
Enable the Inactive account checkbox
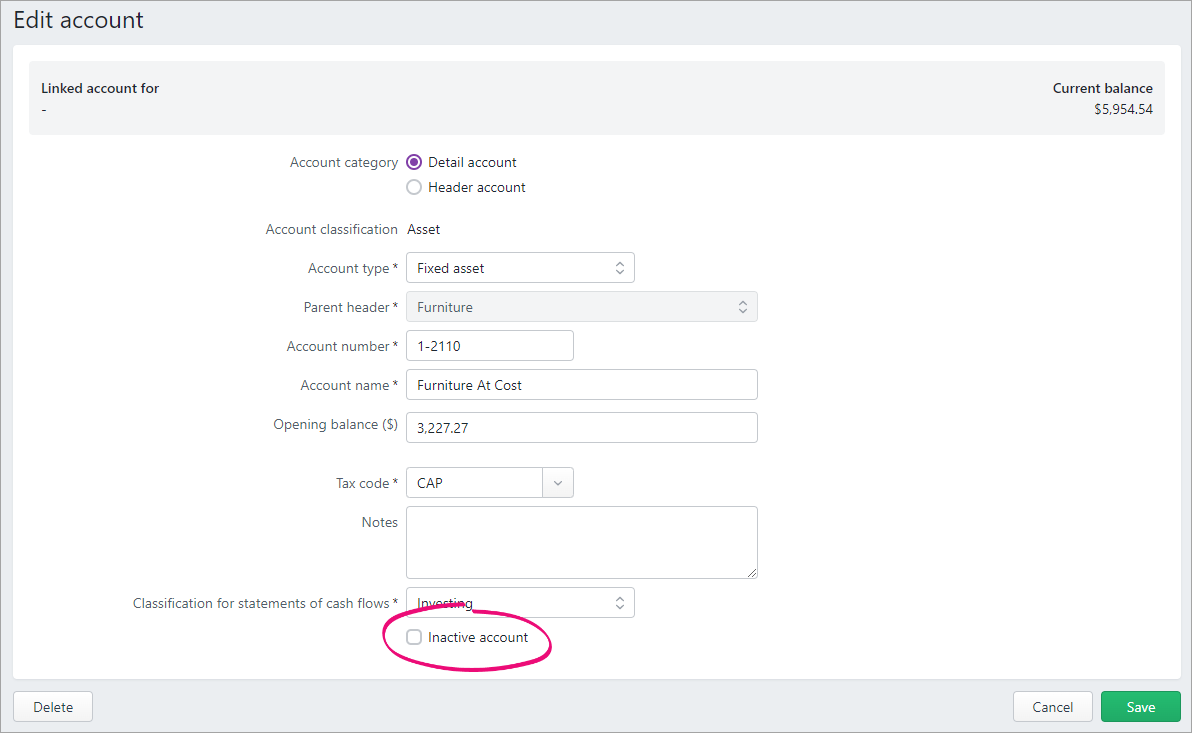(414, 637)
